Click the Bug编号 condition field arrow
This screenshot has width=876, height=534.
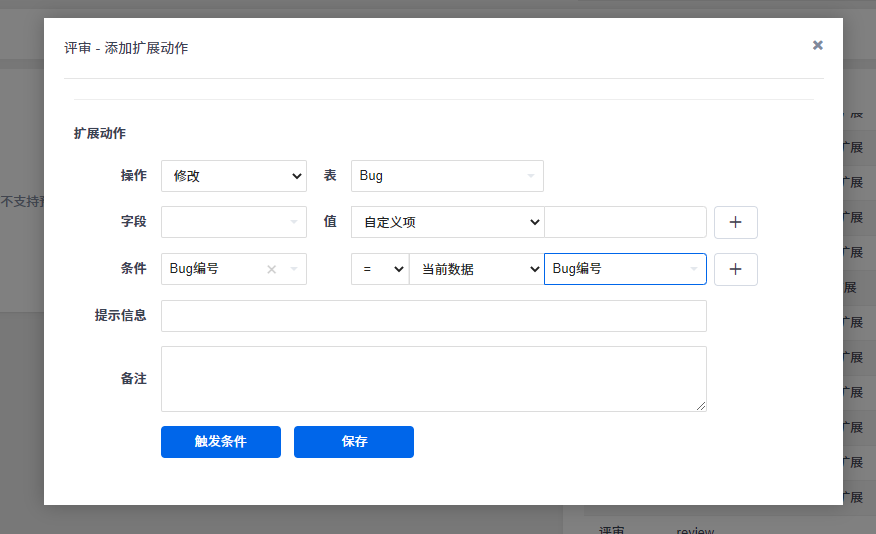click(294, 269)
